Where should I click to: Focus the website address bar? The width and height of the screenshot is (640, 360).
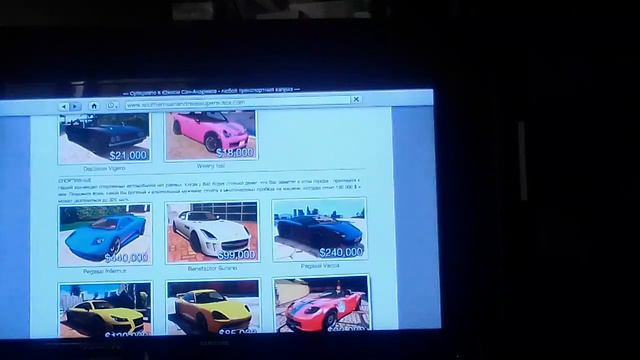tap(238, 102)
